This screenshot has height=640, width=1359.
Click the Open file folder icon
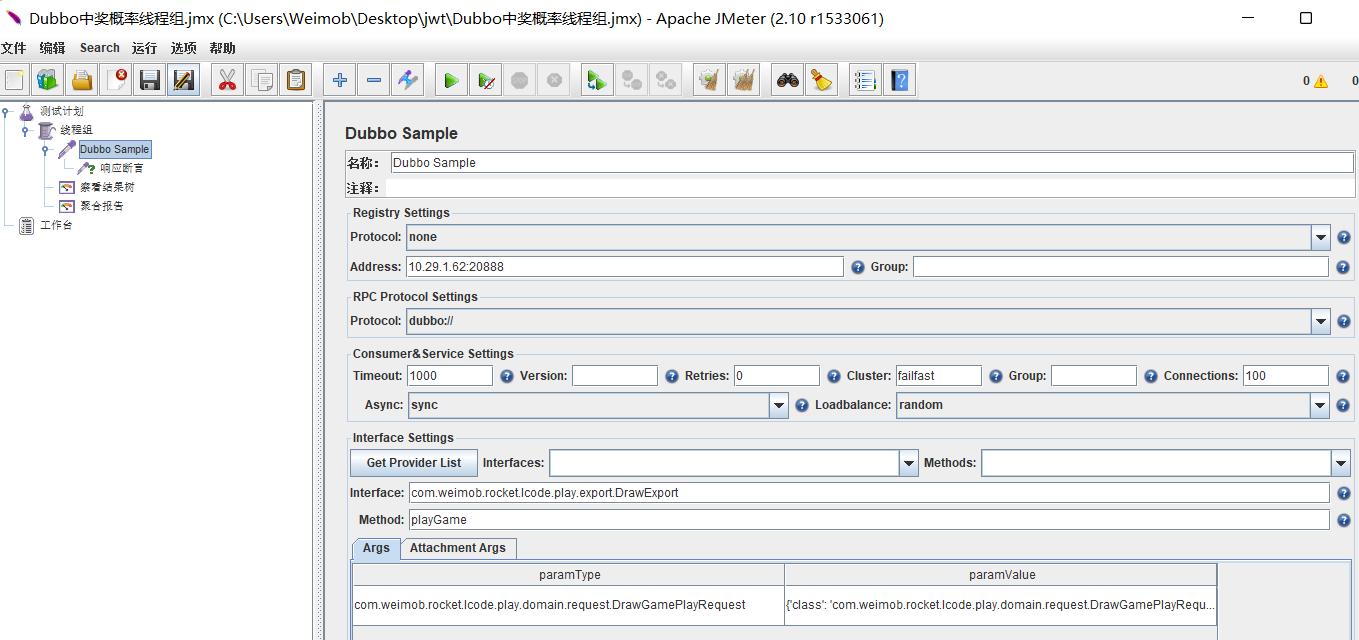tap(81, 80)
